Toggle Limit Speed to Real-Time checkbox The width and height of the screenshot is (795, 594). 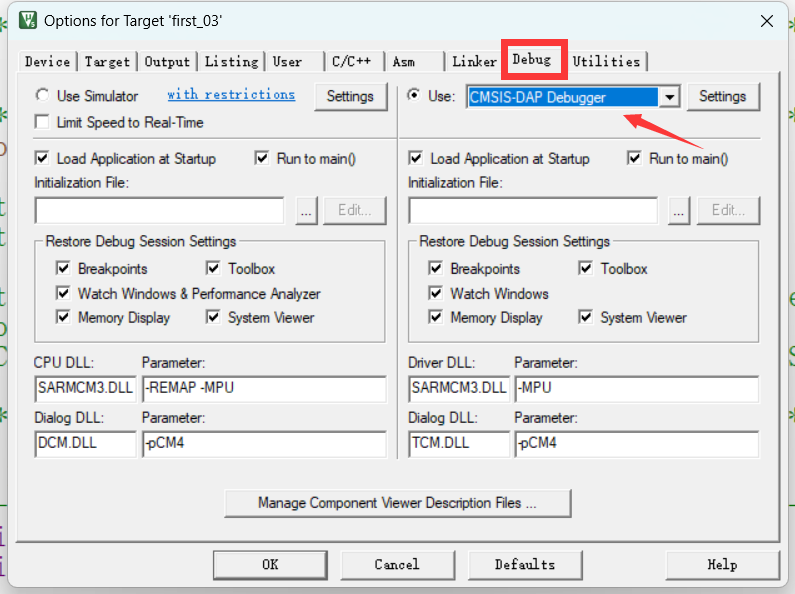42,122
